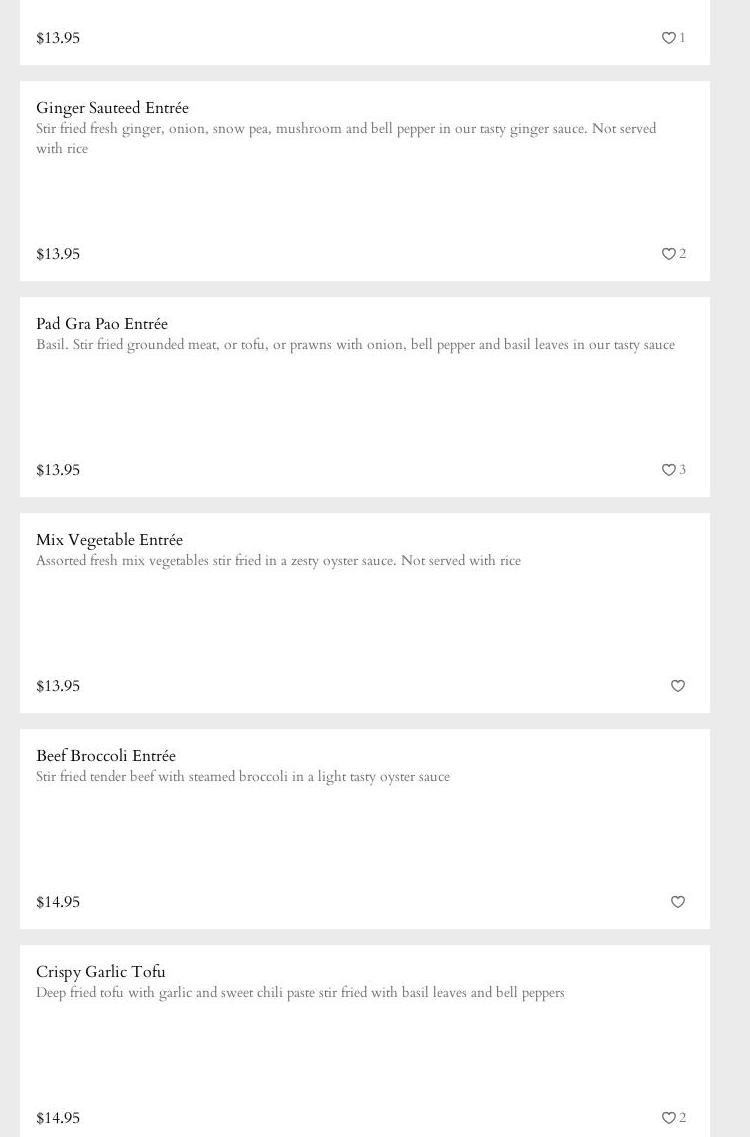This screenshot has height=1137, width=750.
Task: Heart the Beef Broccoli Entrée
Action: point(678,902)
